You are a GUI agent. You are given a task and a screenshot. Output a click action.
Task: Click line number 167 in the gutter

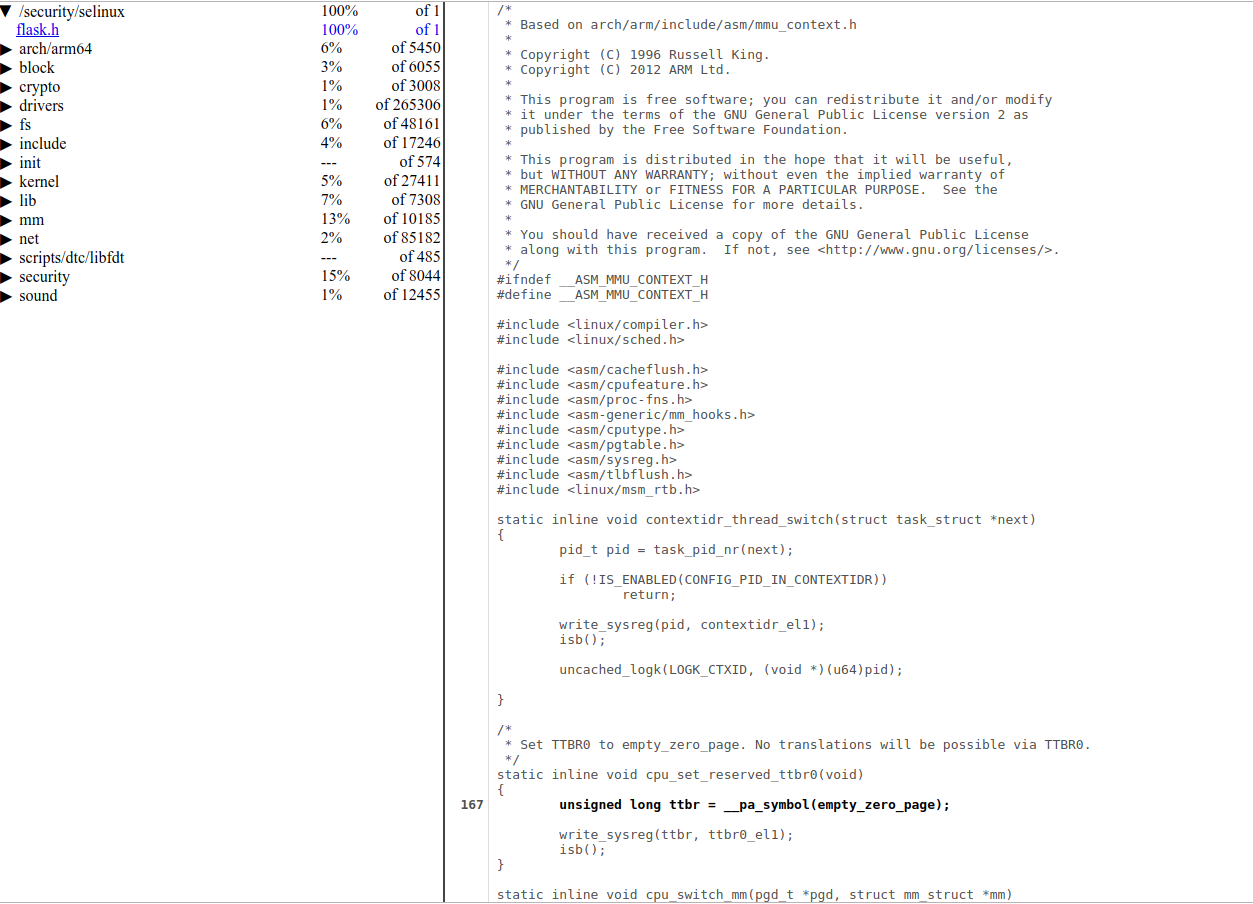[472, 805]
